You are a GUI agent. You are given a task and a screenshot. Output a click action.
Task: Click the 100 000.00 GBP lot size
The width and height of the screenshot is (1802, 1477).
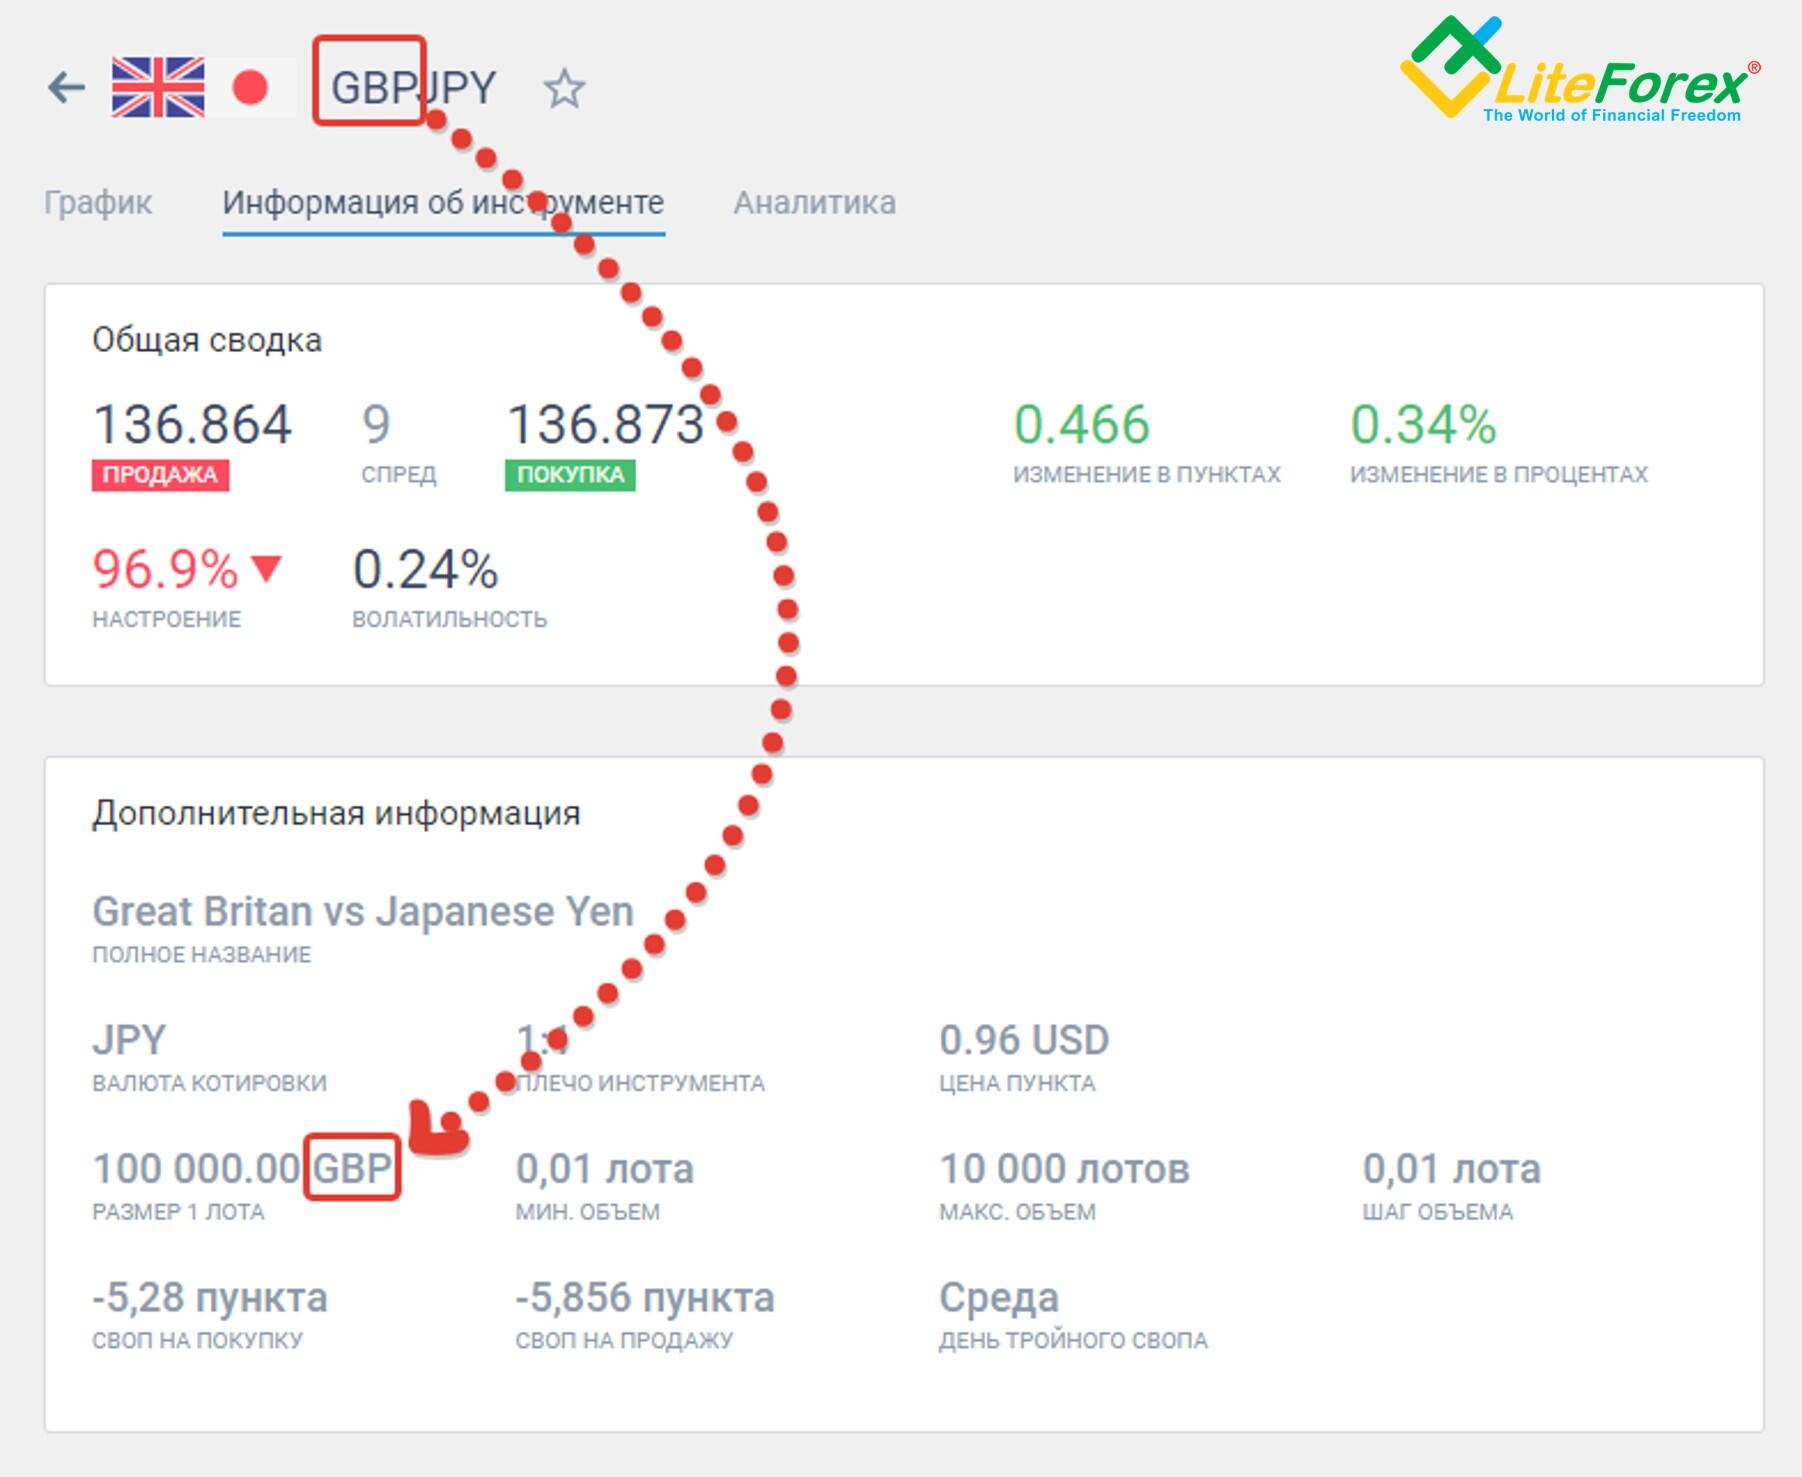(x=243, y=1168)
